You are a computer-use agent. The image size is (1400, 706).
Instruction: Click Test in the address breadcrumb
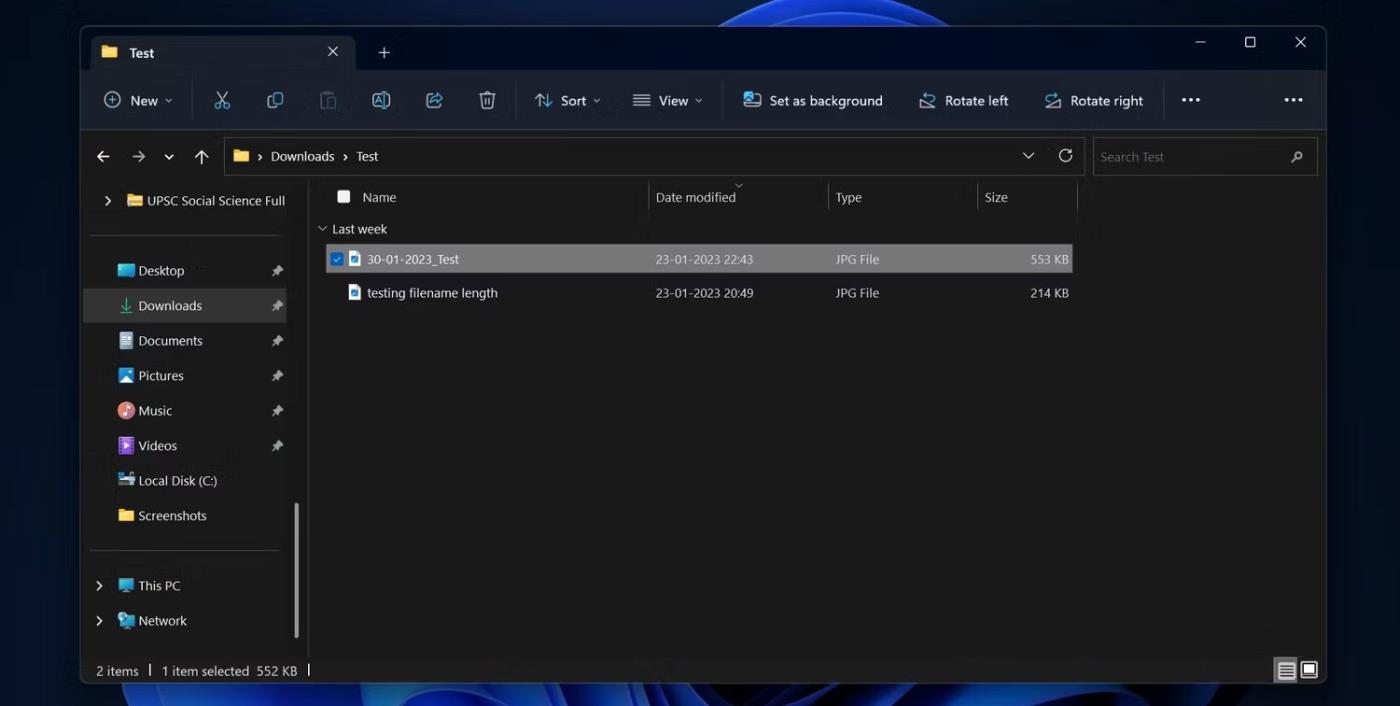367,156
